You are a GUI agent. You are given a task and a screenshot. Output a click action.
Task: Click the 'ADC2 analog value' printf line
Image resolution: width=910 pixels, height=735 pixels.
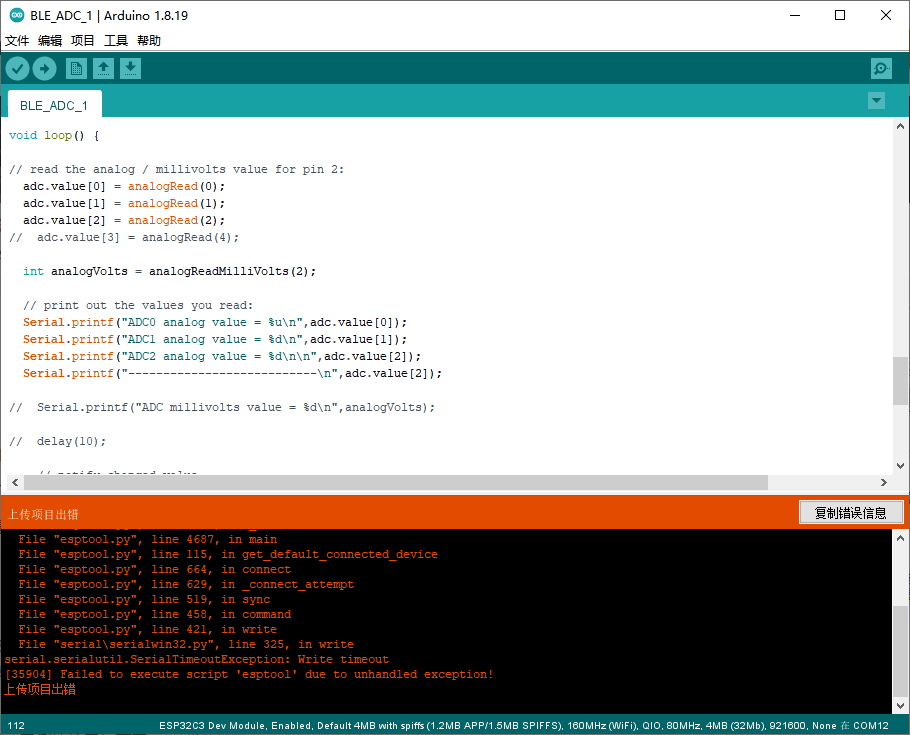click(222, 356)
